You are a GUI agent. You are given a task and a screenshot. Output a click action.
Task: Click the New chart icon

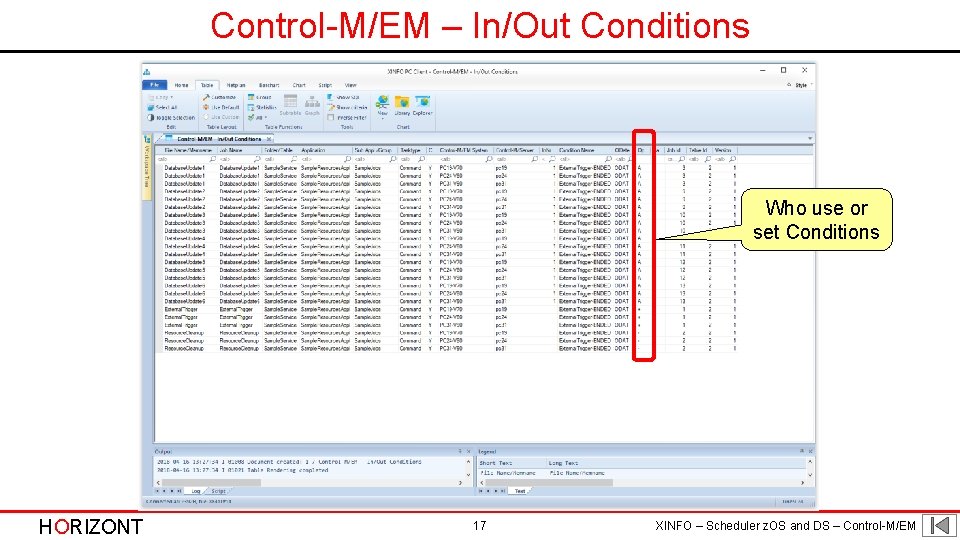point(383,105)
